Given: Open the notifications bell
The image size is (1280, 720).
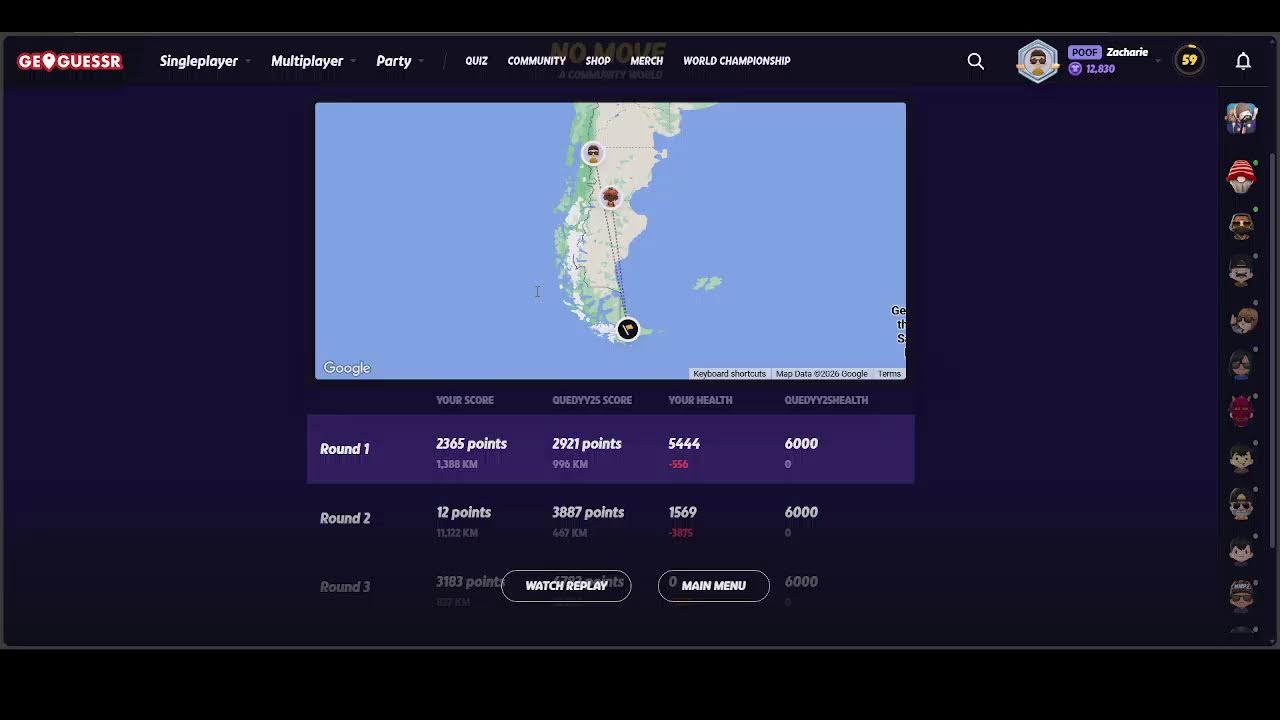Looking at the screenshot, I should [x=1243, y=61].
